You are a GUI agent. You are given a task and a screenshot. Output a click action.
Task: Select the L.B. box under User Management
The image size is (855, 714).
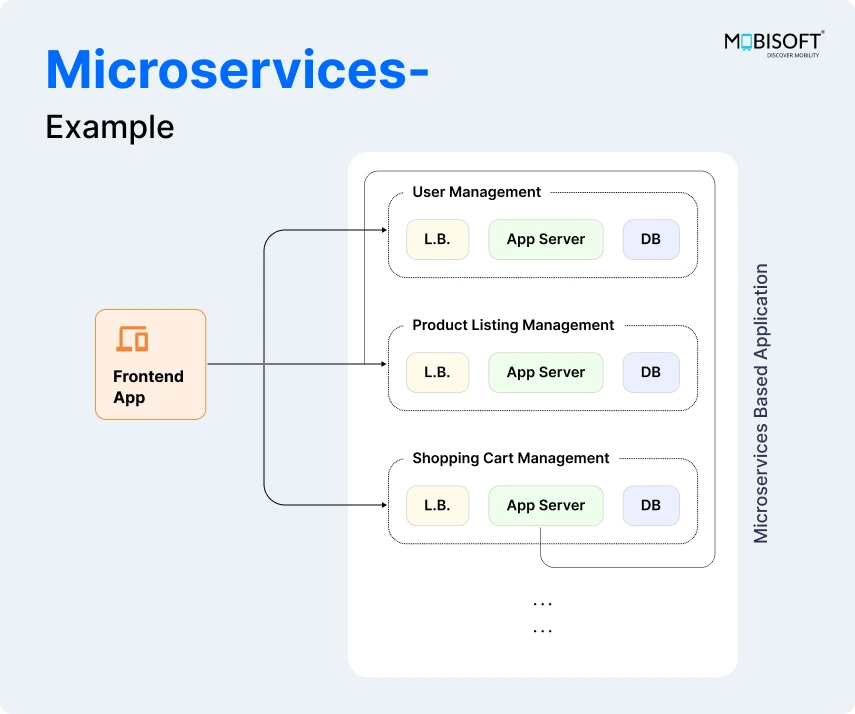[437, 239]
